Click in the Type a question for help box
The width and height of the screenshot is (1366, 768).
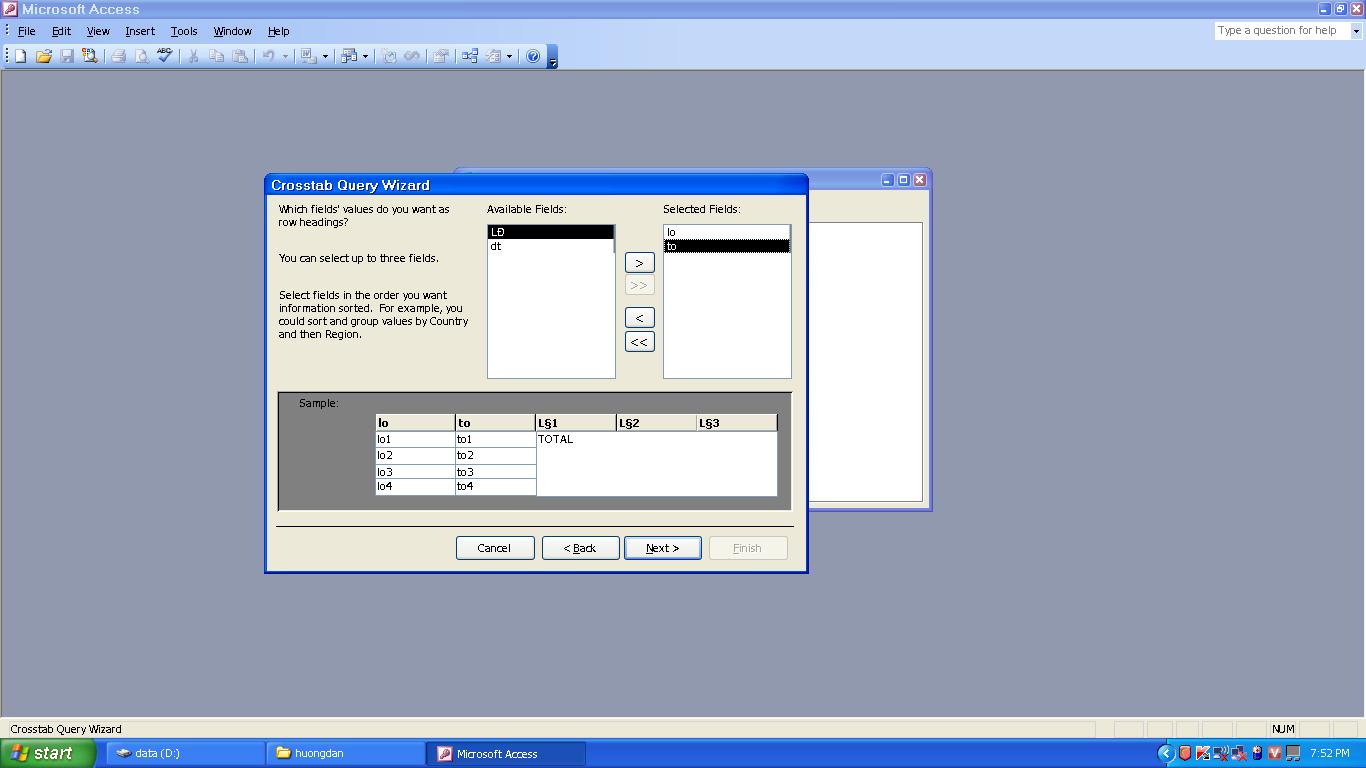(x=1282, y=31)
